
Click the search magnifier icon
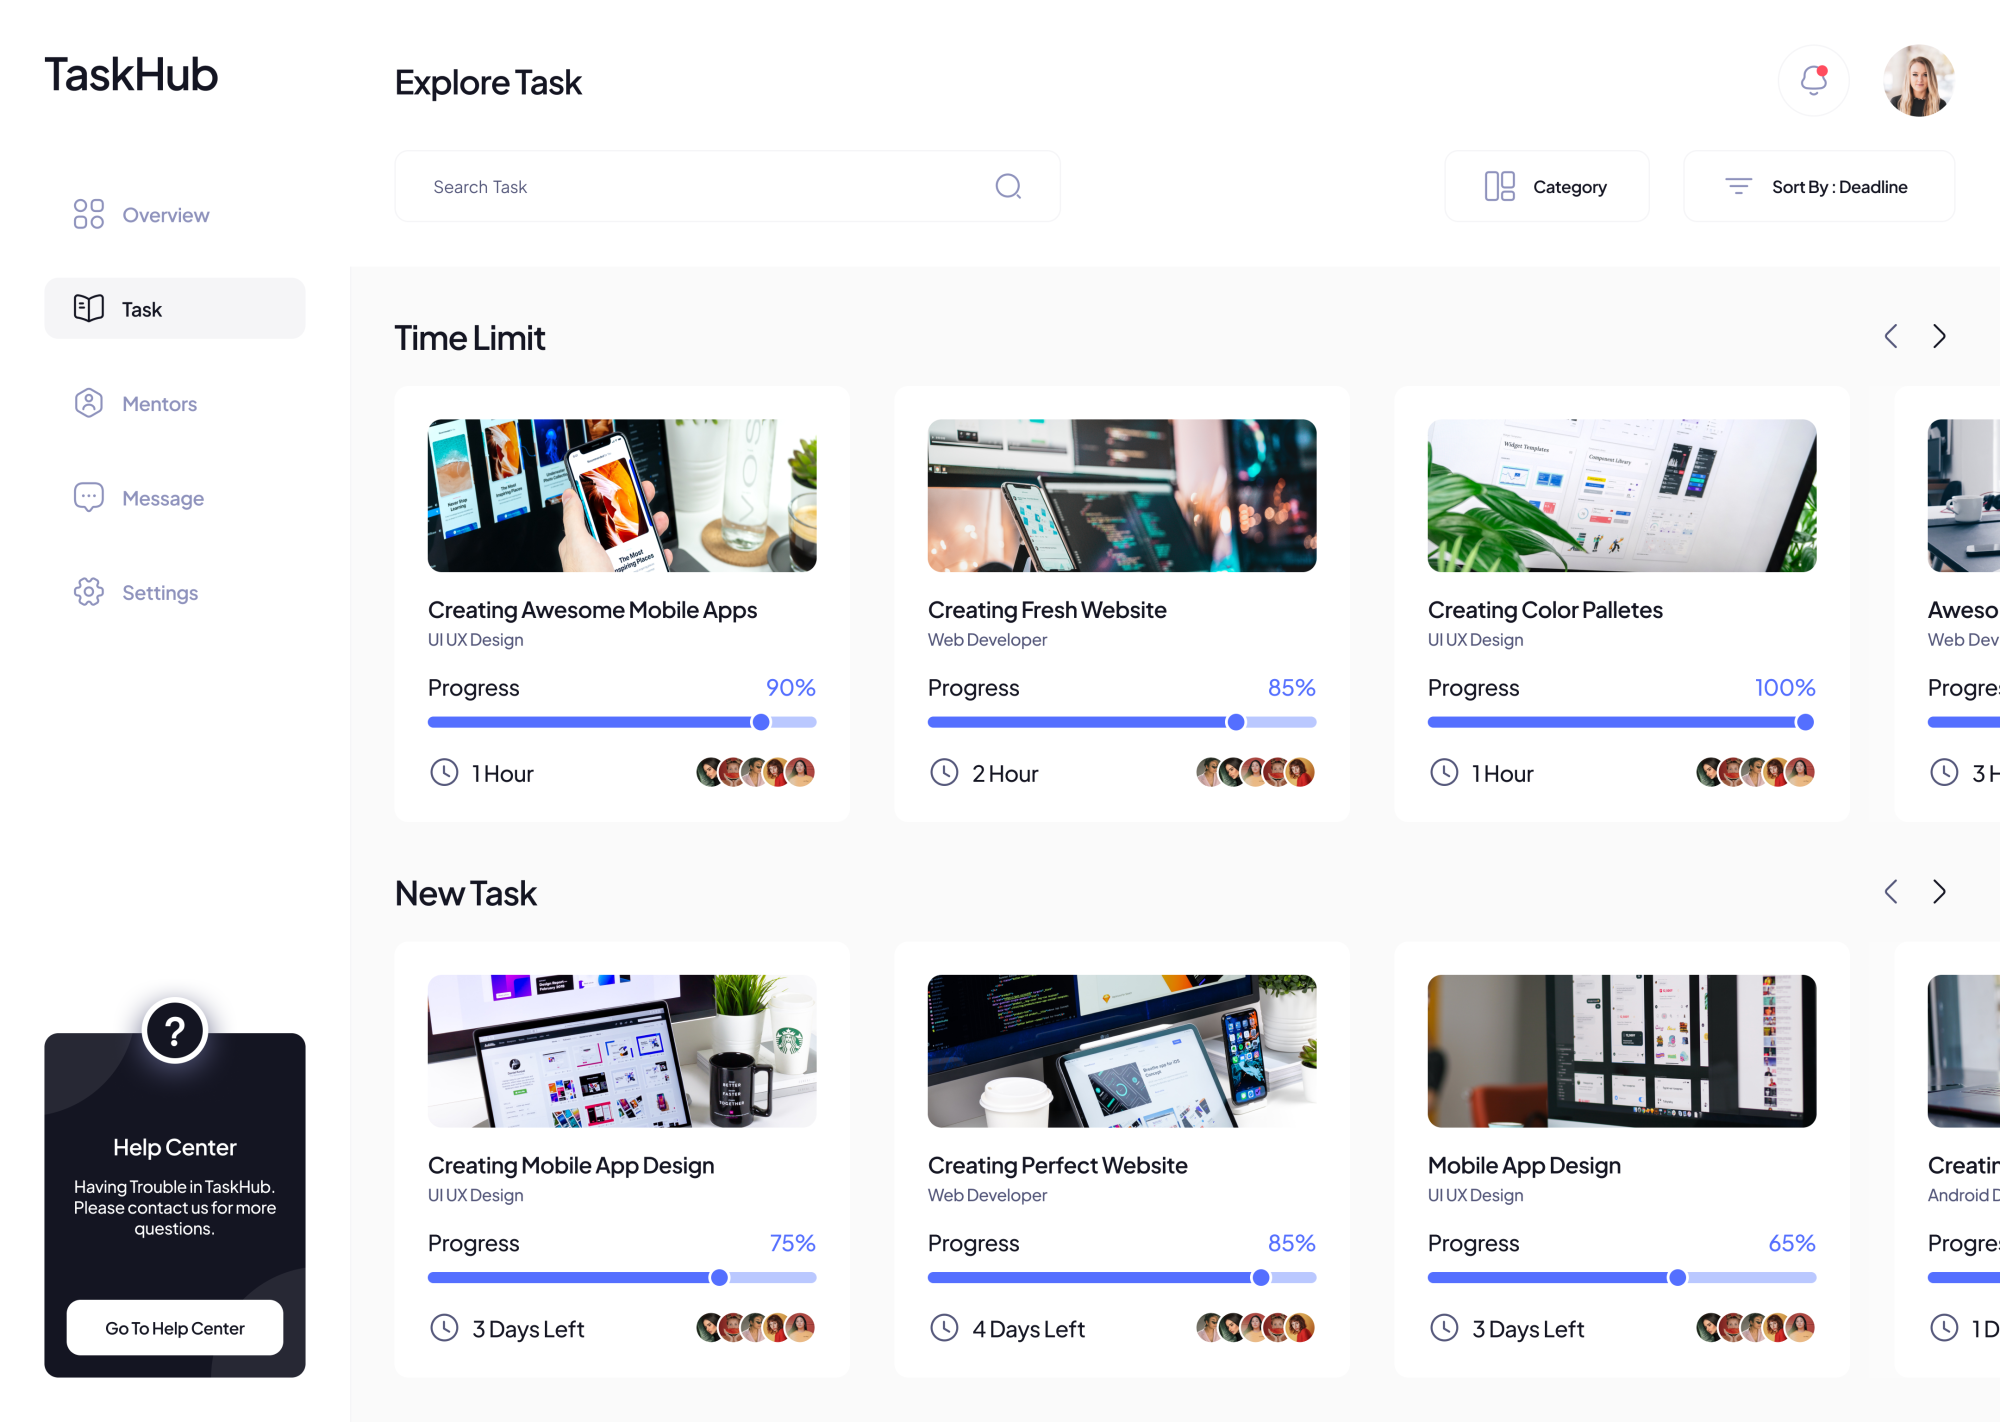(x=1008, y=186)
